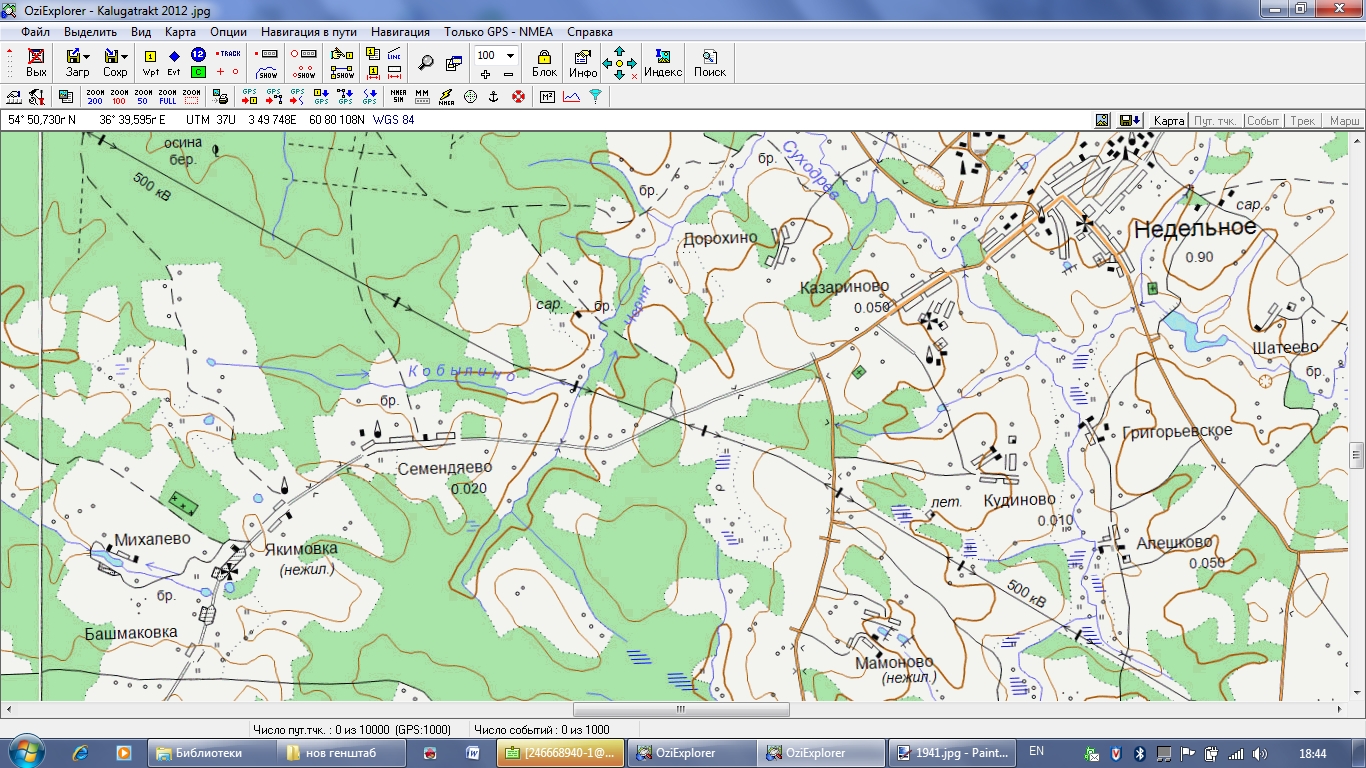The height and width of the screenshot is (768, 1366).
Task: Click the Индекс button
Action: pyautogui.click(x=663, y=62)
